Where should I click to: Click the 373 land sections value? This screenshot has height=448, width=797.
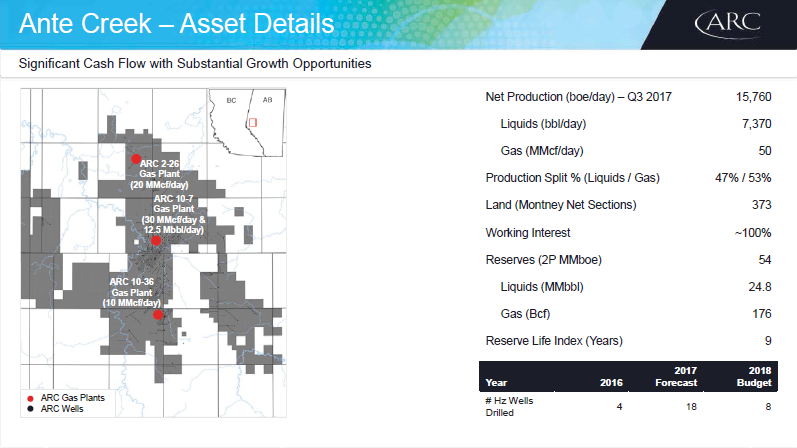click(x=762, y=205)
